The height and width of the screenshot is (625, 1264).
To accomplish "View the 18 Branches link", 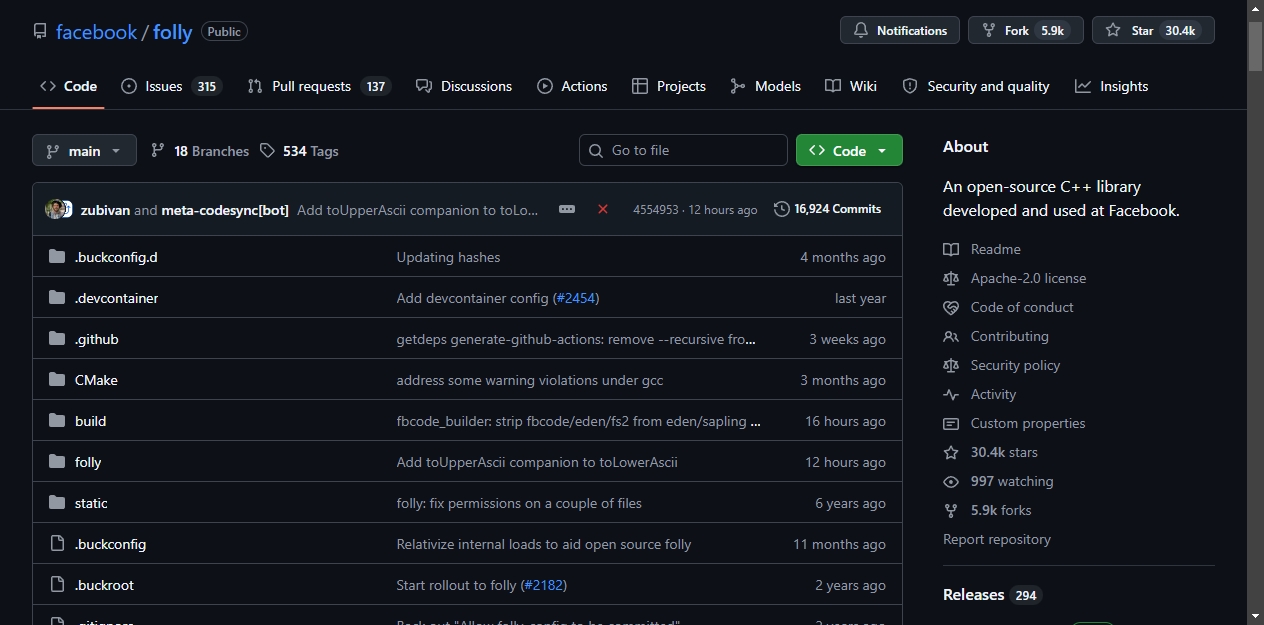I will pyautogui.click(x=200, y=151).
